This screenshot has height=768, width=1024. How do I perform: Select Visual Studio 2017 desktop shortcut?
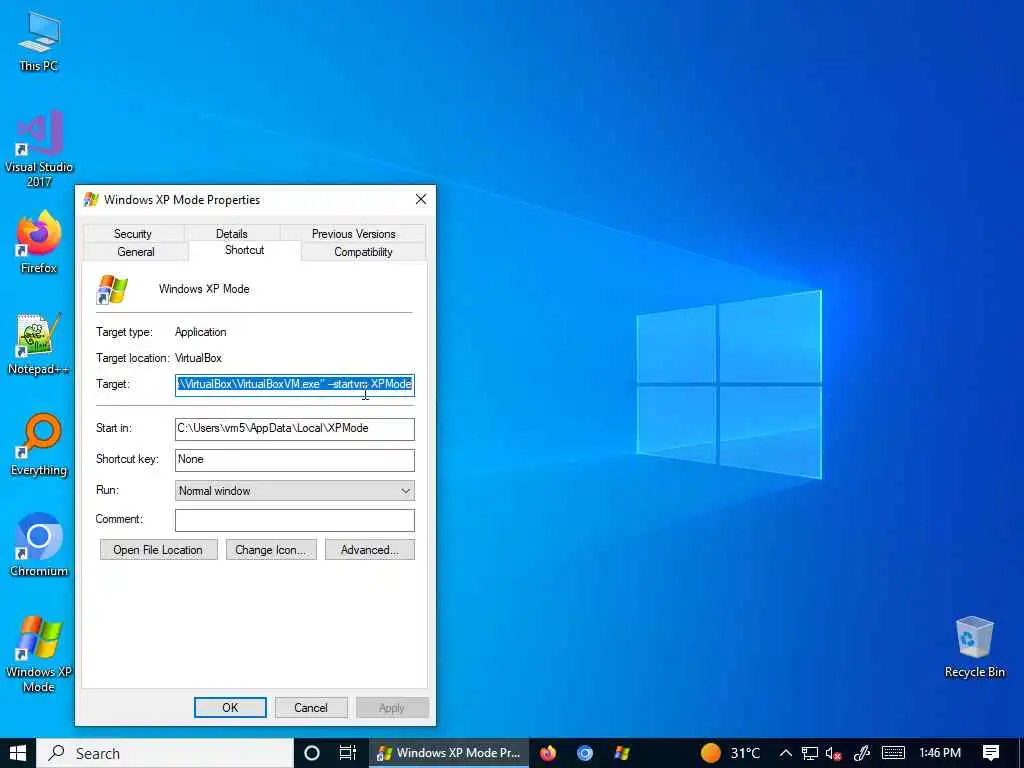(x=39, y=149)
